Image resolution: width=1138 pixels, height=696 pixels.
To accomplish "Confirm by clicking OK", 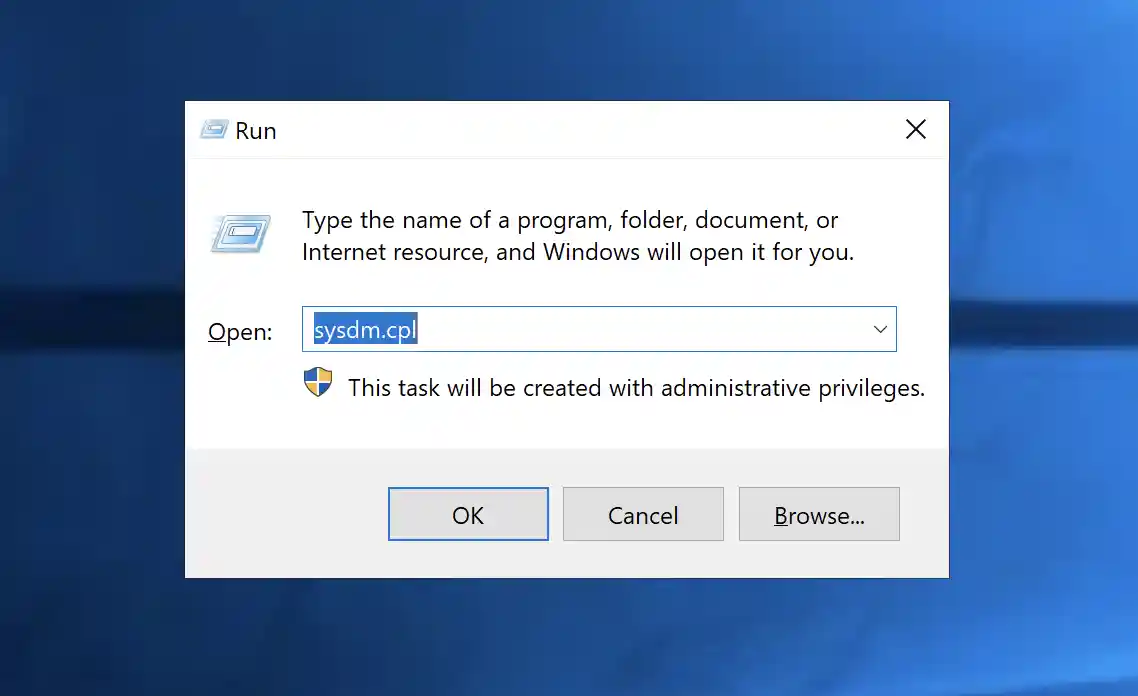I will (x=468, y=514).
